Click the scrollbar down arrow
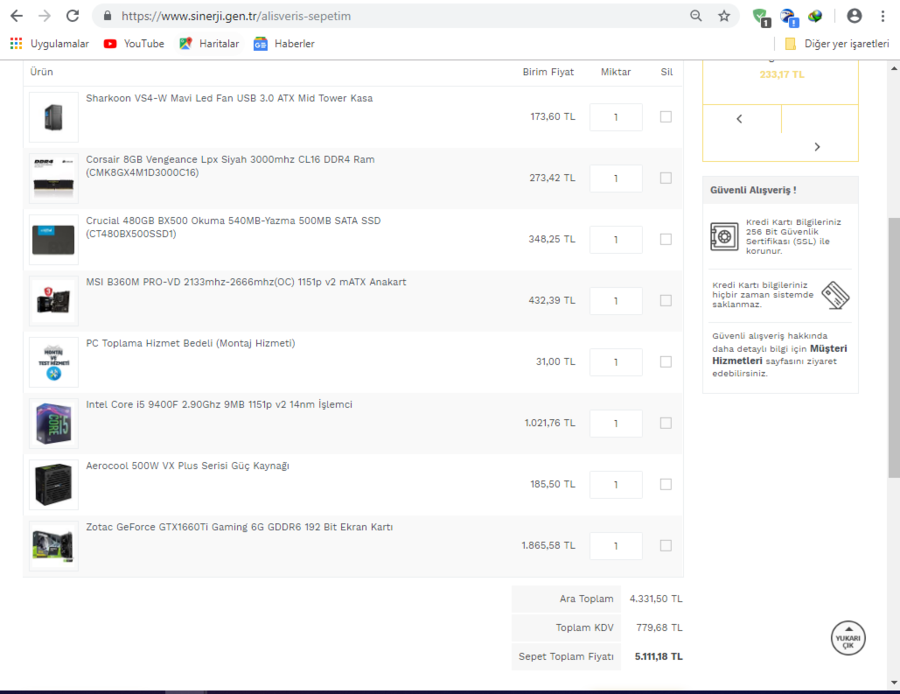 point(894,683)
